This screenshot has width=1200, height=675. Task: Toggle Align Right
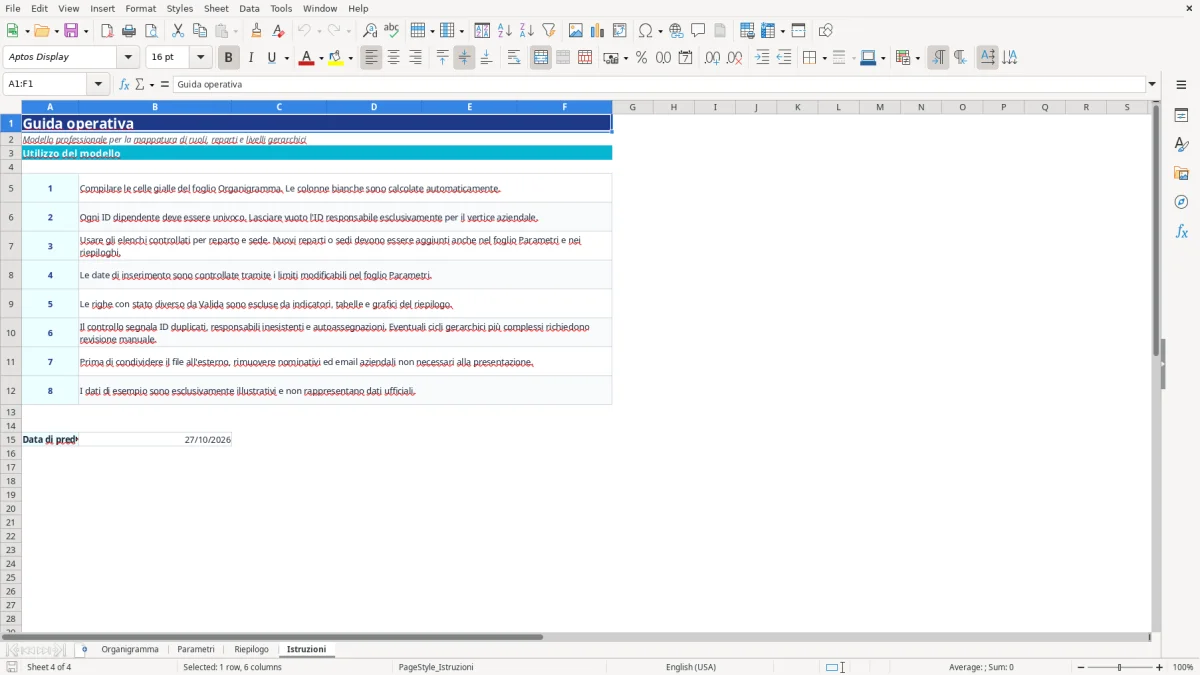click(415, 58)
